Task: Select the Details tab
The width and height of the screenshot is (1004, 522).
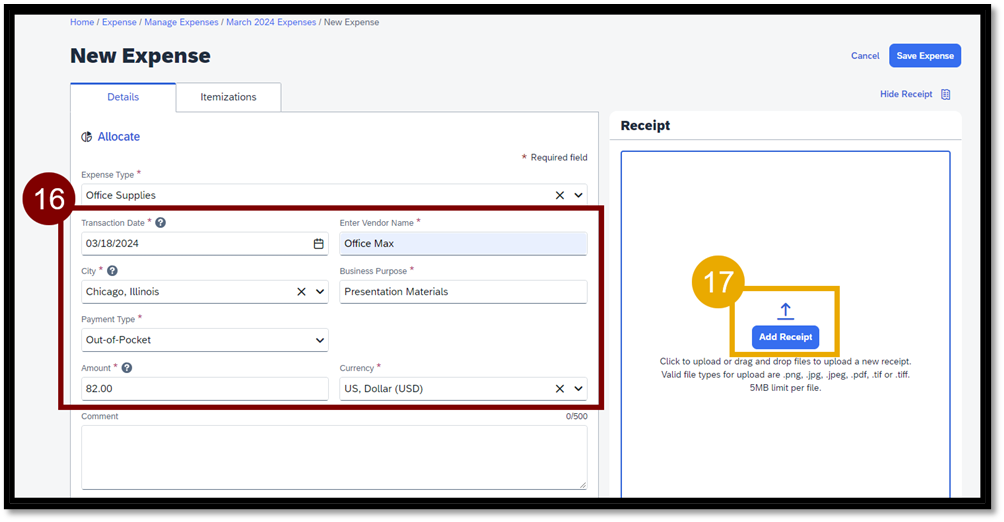Action: coord(123,97)
